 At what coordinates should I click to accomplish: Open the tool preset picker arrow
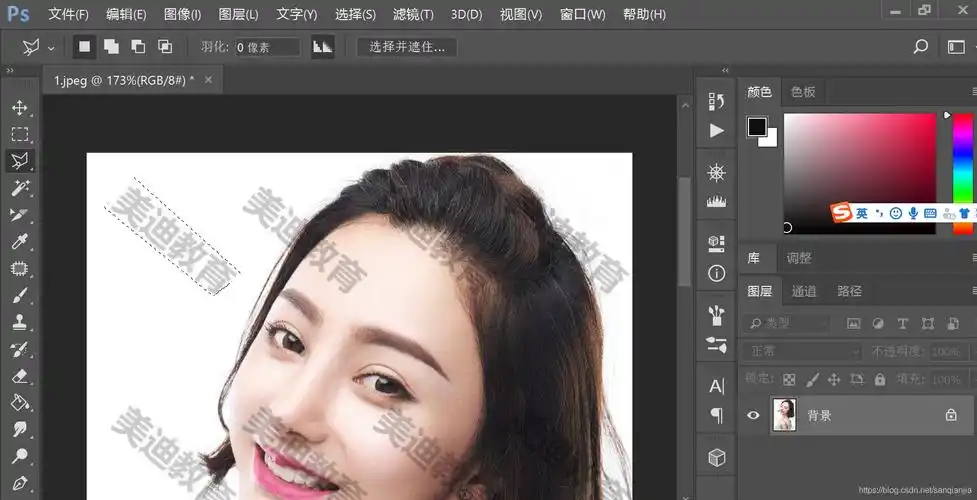pos(51,47)
